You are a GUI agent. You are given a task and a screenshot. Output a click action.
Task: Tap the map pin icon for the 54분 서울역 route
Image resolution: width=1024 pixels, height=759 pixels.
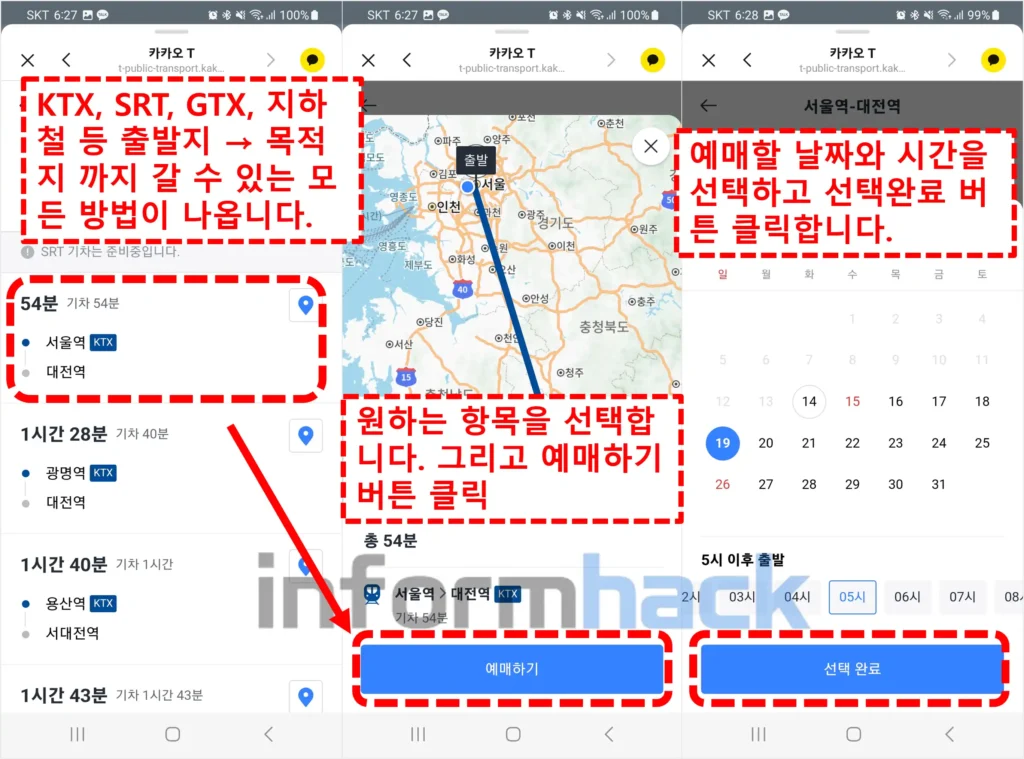(306, 306)
